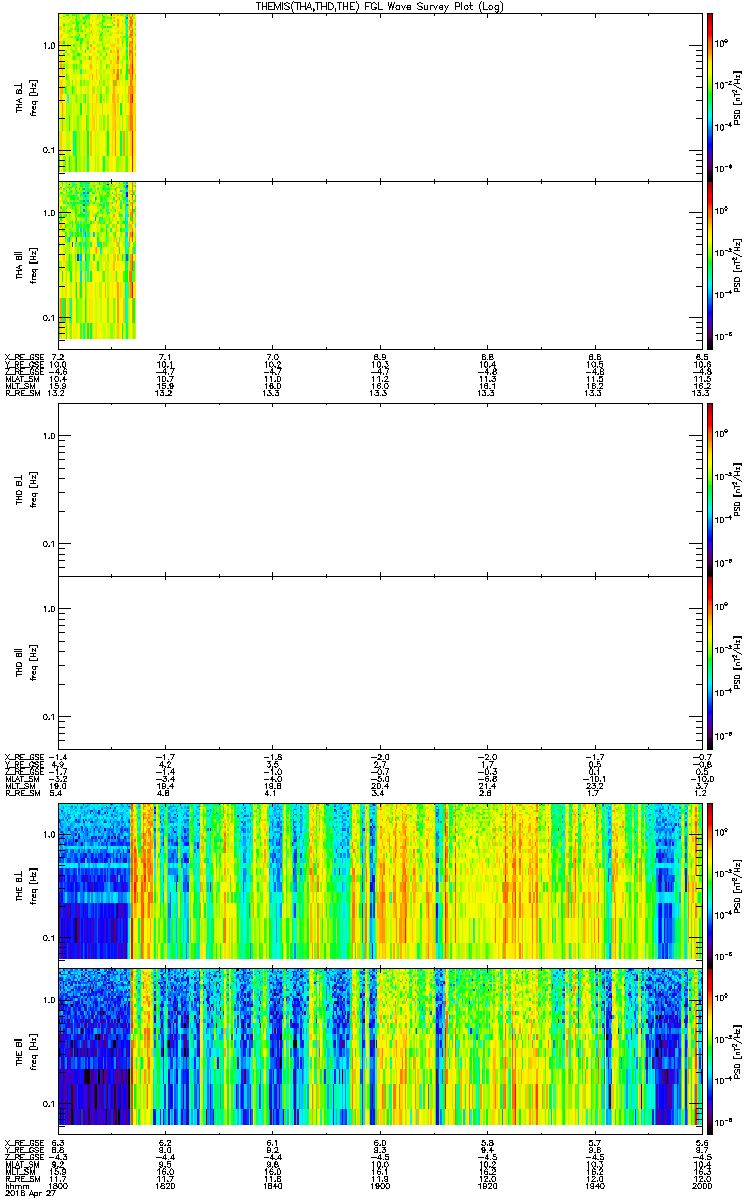Click the THE B-parallel PSD color bar
Viewport: 750px width, 1200px height.
coord(710,1053)
